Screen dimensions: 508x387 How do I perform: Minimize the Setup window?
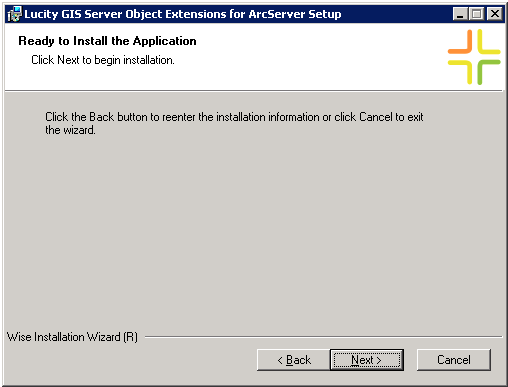coord(460,14)
